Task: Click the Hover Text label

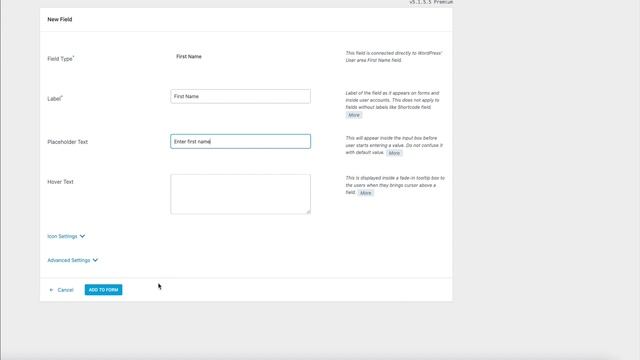Action: pos(60,182)
